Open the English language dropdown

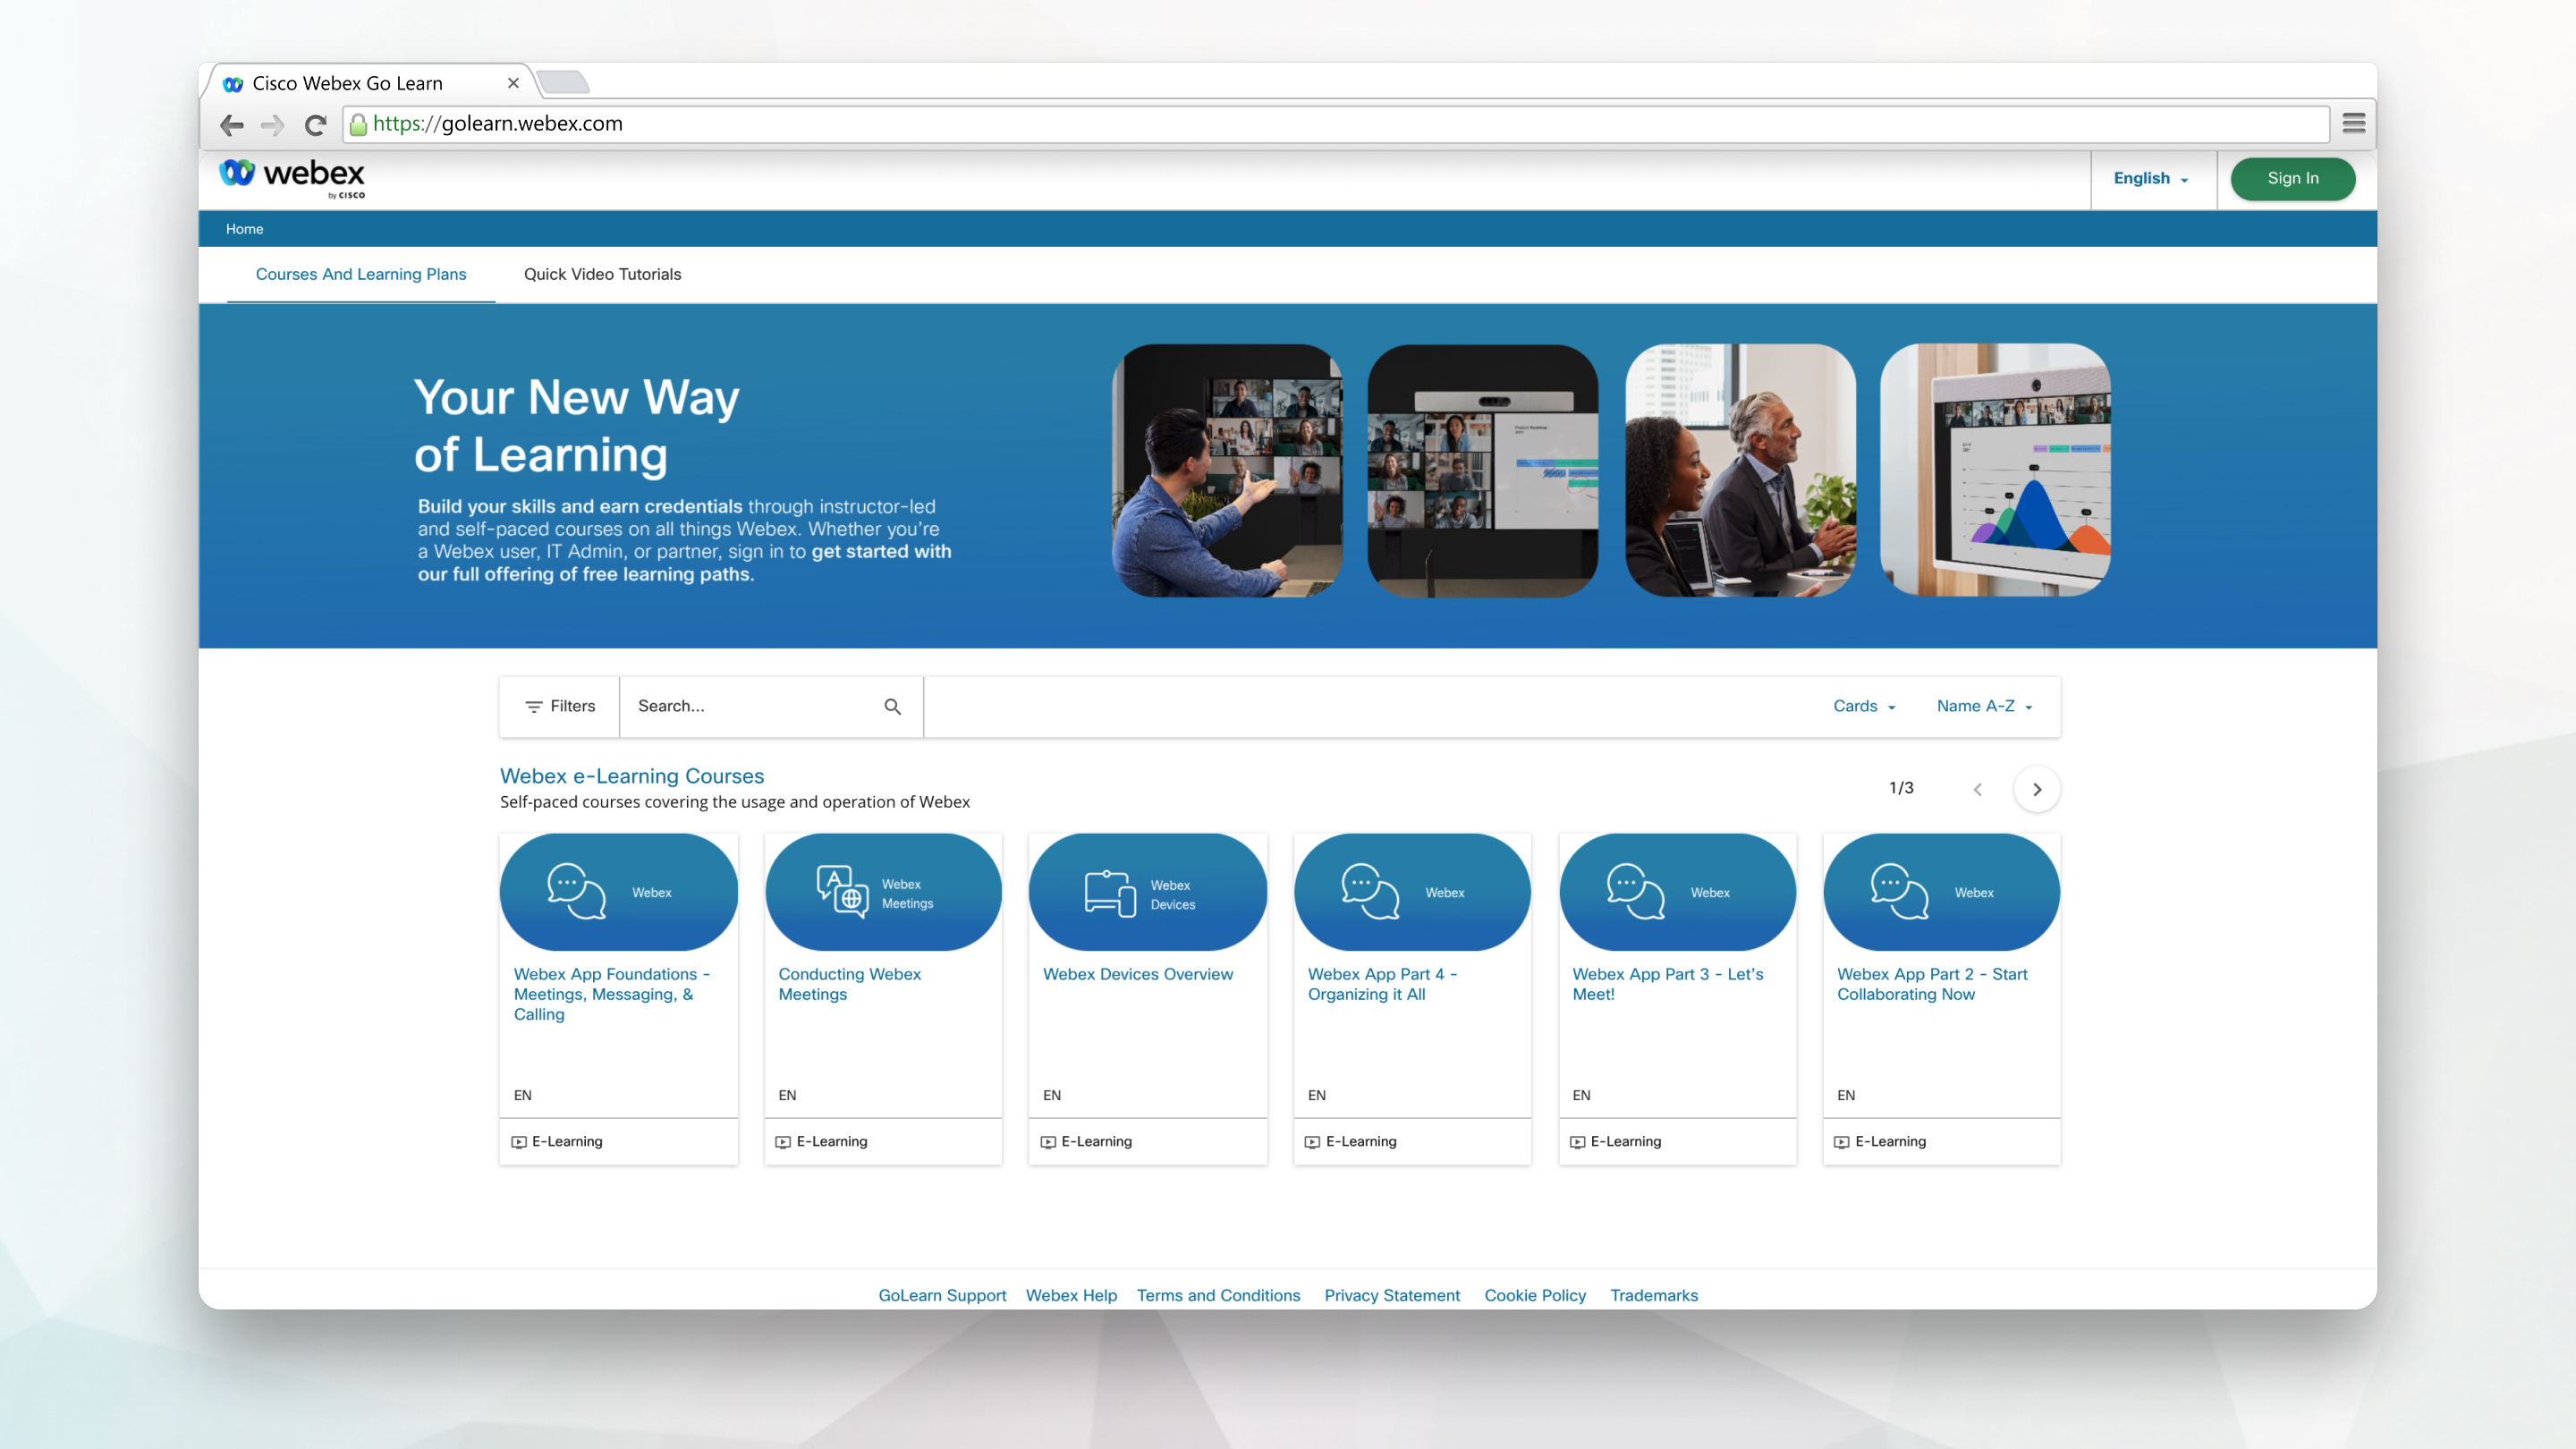point(2151,178)
